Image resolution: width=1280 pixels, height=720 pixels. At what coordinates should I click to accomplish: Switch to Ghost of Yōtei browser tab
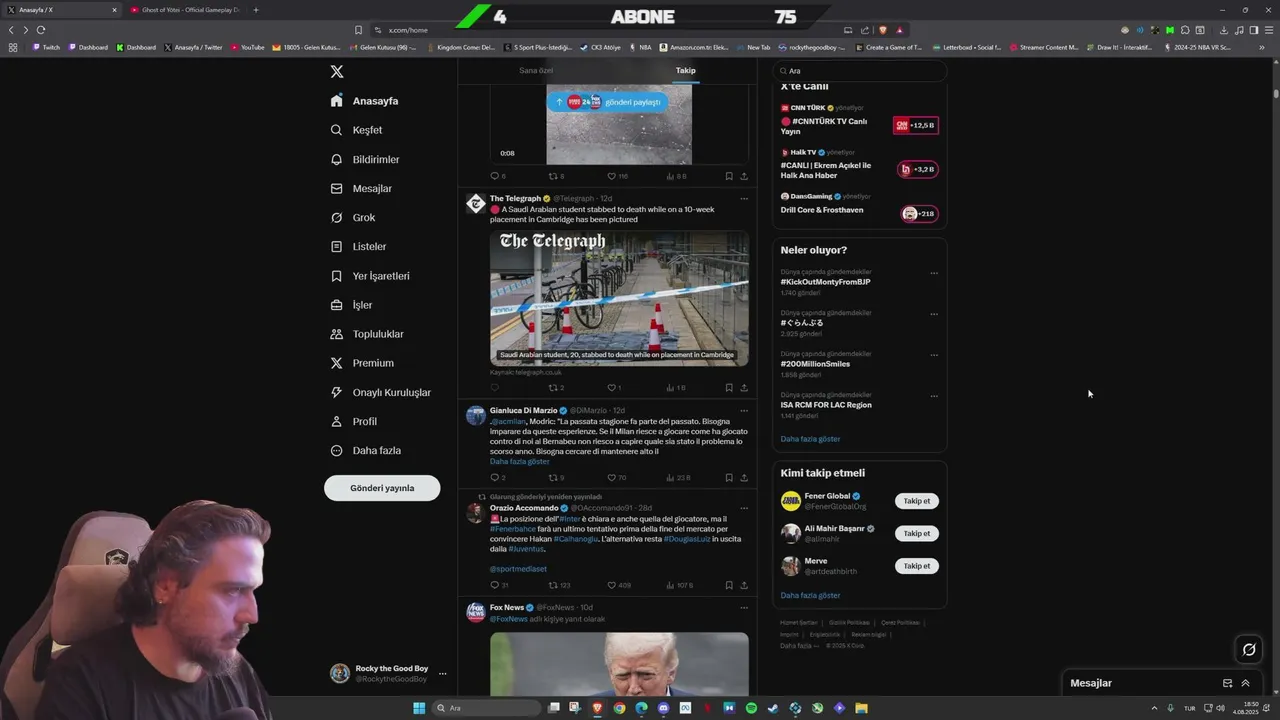(x=186, y=10)
